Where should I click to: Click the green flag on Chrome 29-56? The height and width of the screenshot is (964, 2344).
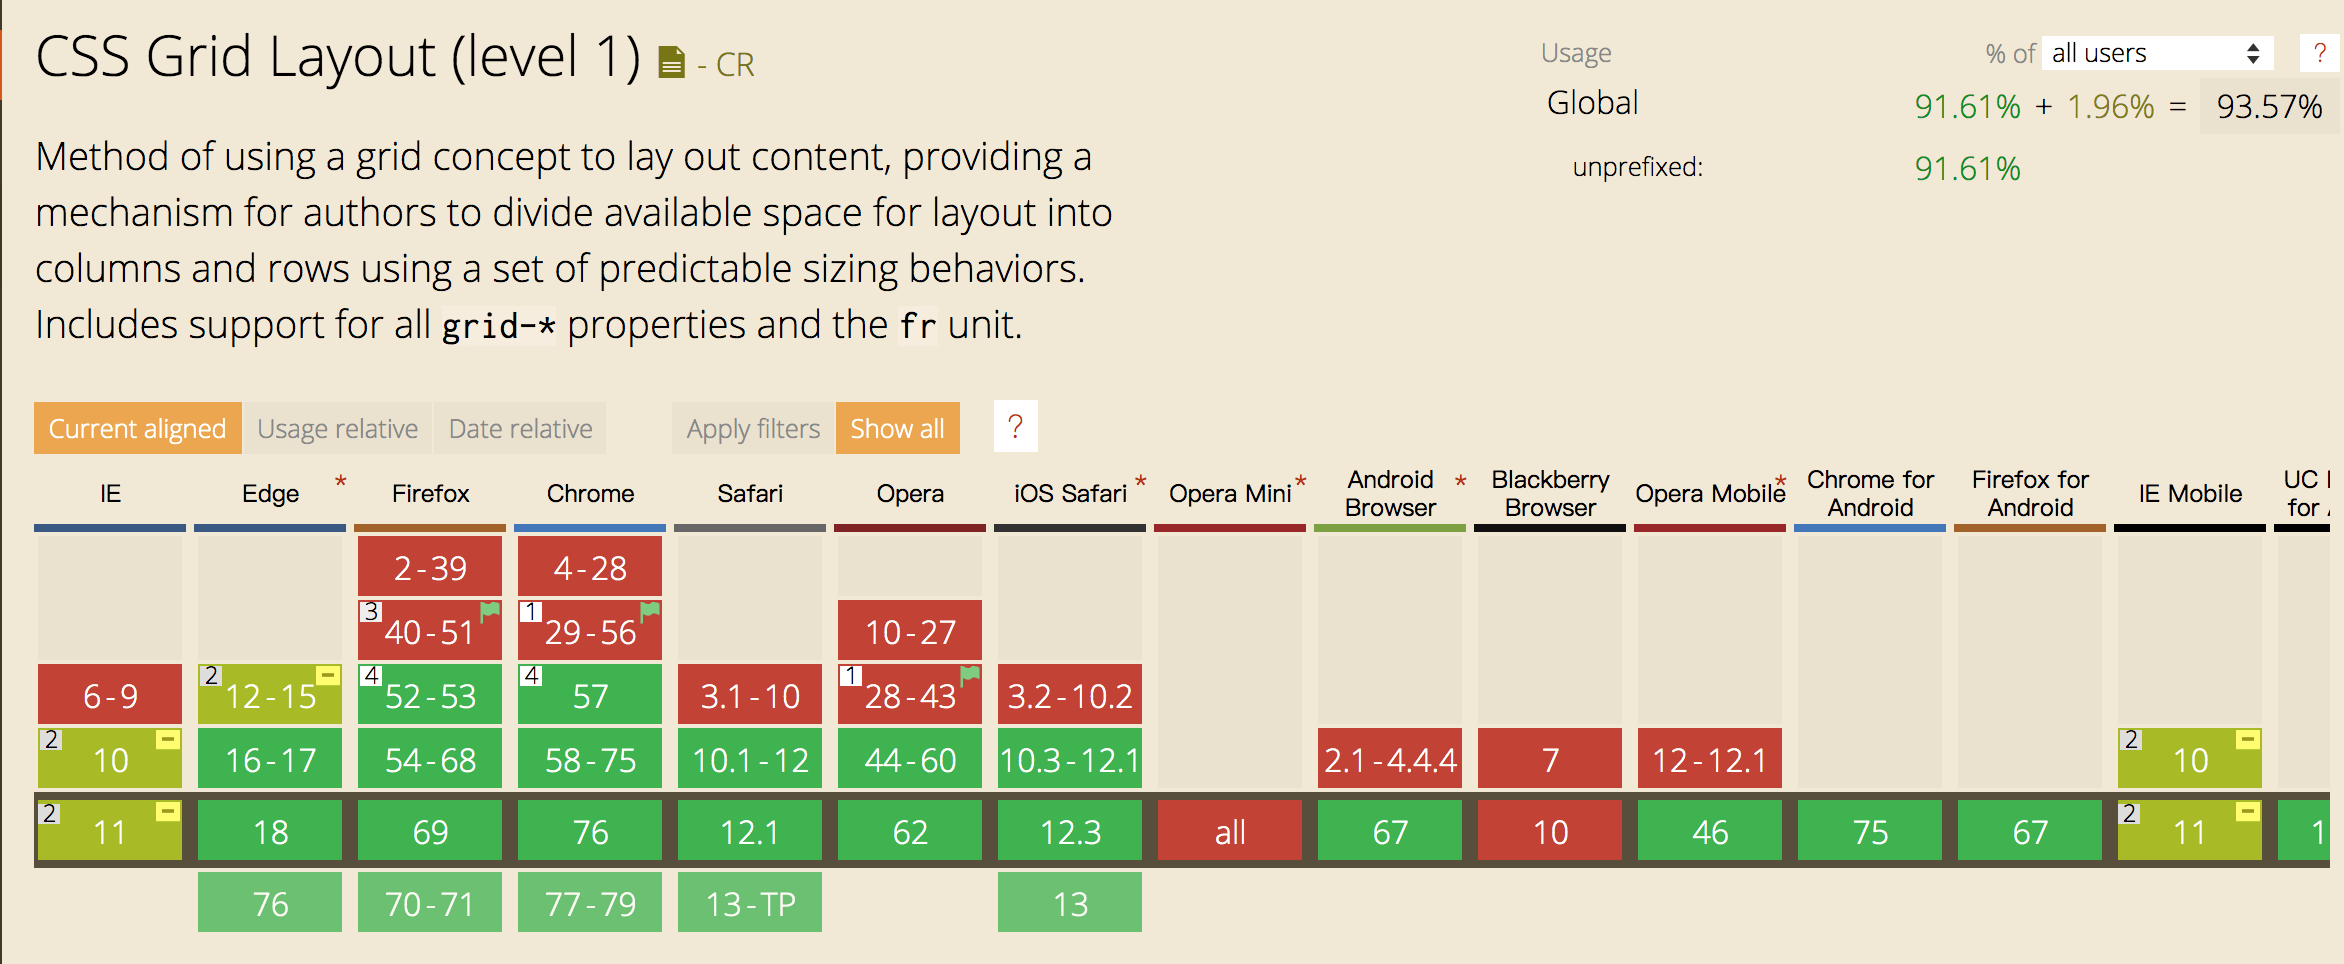pyautogui.click(x=650, y=611)
